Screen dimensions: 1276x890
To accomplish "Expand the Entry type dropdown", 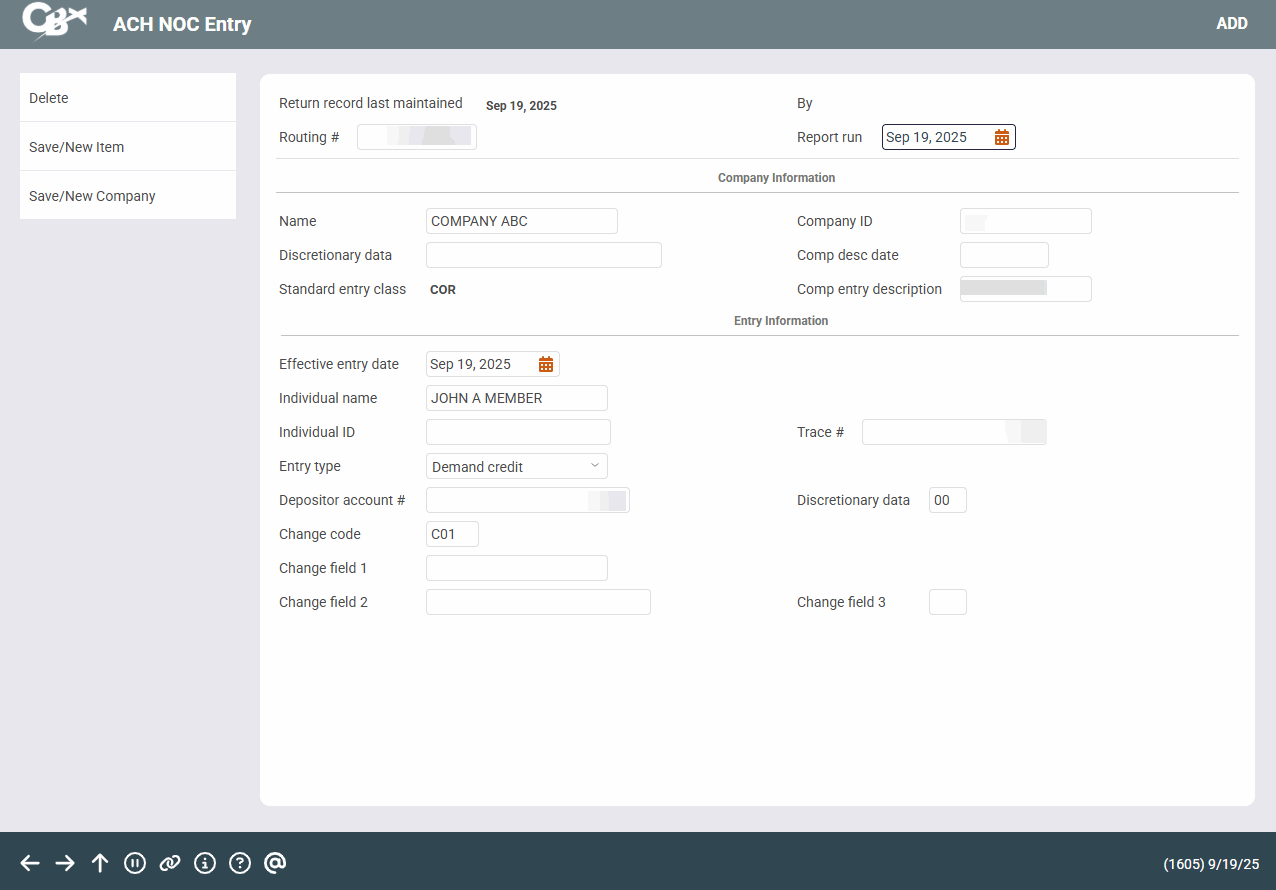I will (x=517, y=466).
